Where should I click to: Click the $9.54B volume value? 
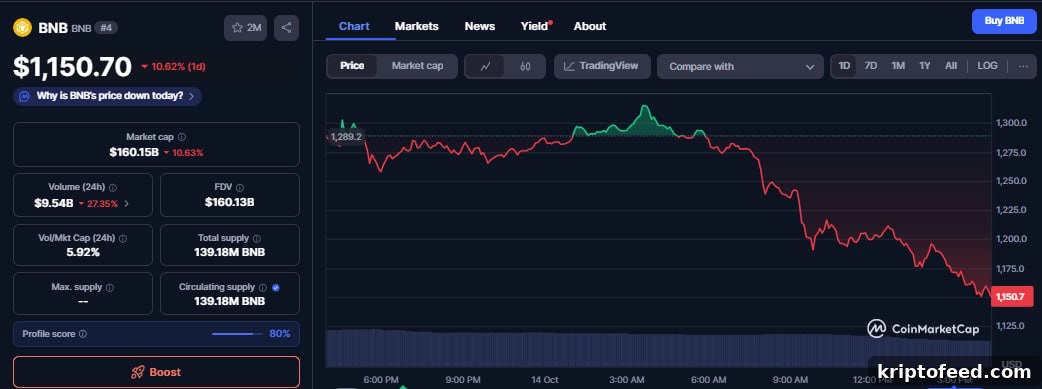pos(54,203)
